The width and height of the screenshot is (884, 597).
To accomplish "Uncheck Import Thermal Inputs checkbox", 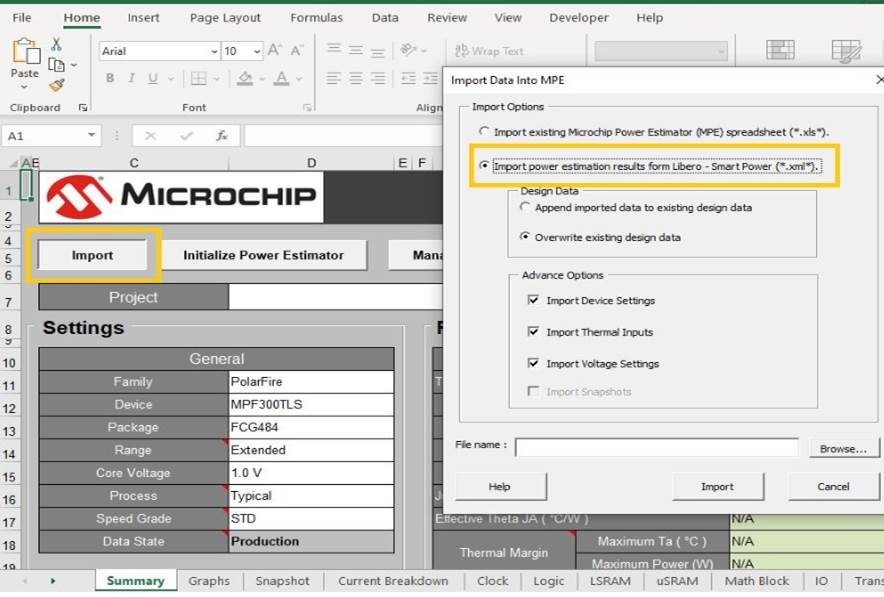I will (x=533, y=332).
